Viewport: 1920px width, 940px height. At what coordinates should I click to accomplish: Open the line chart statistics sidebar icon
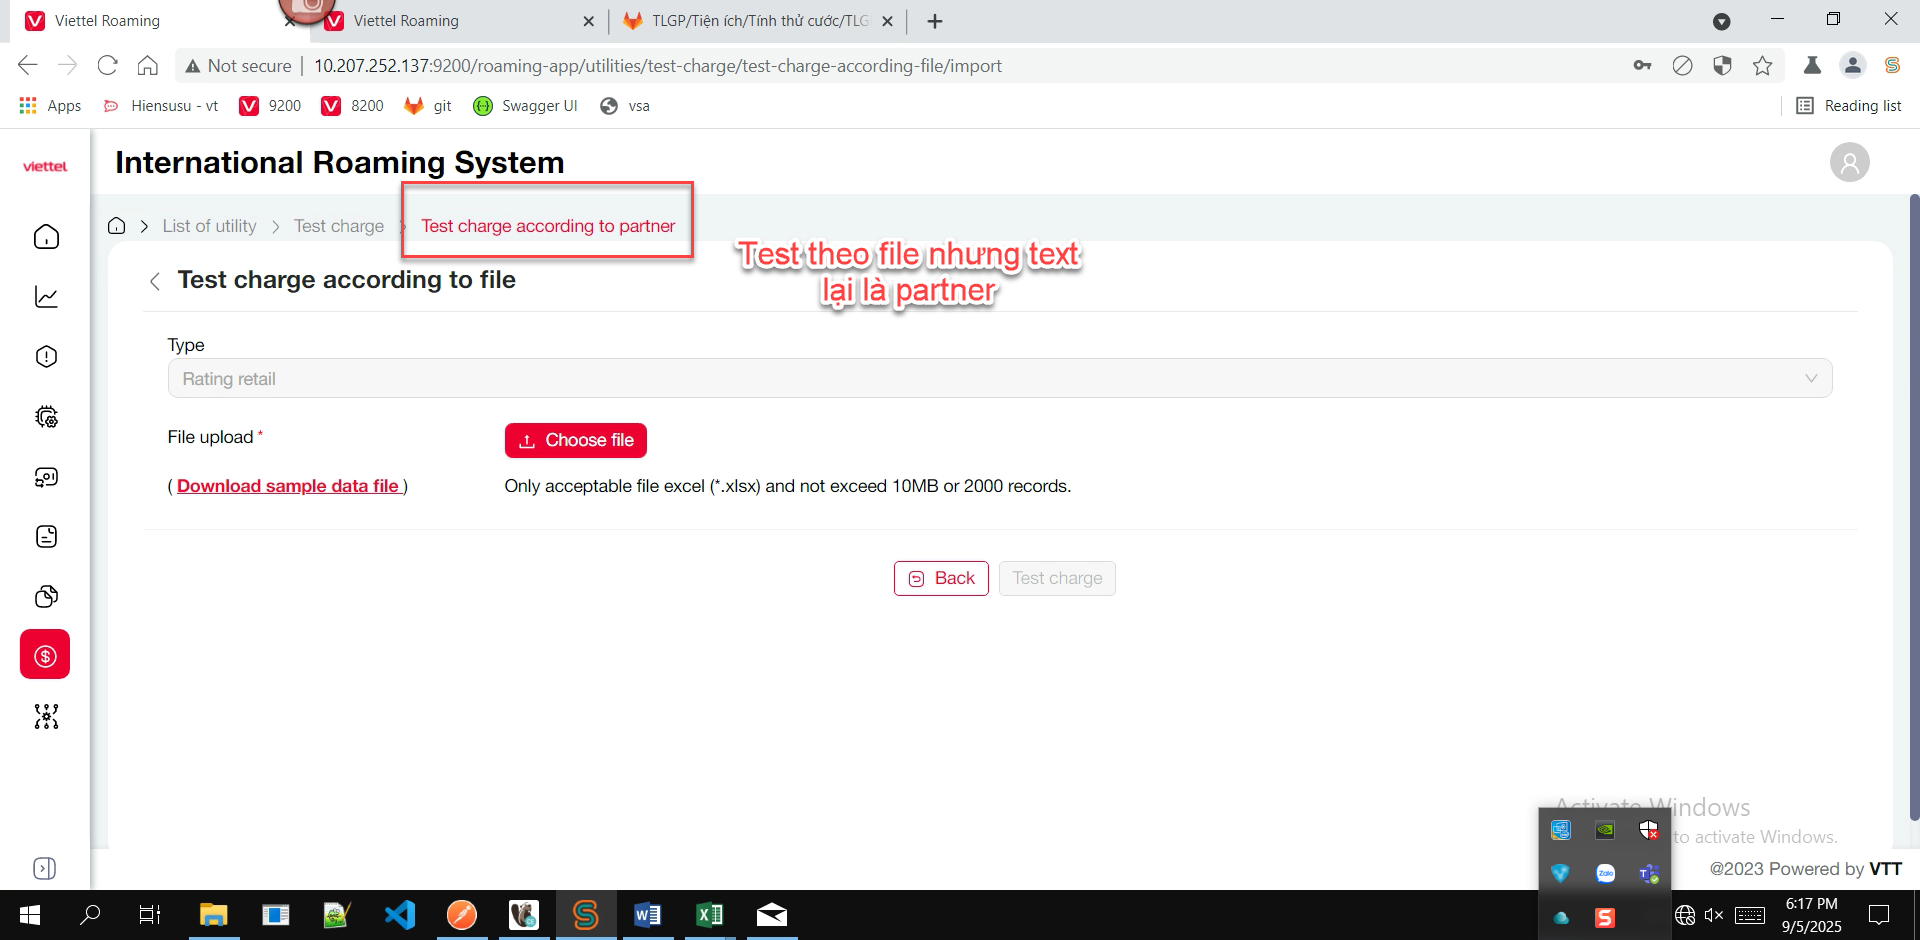tap(46, 297)
